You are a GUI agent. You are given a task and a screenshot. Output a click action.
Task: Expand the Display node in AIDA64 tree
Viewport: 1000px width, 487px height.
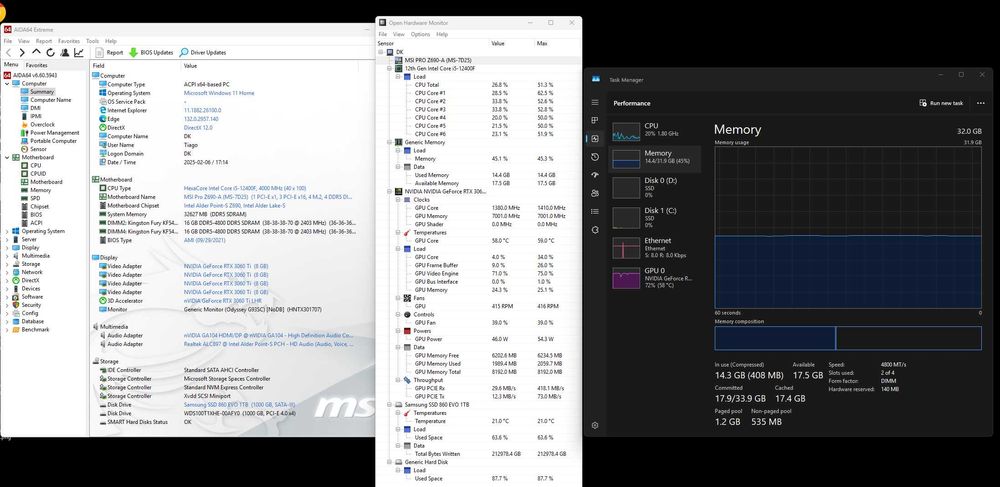[x=8, y=247]
